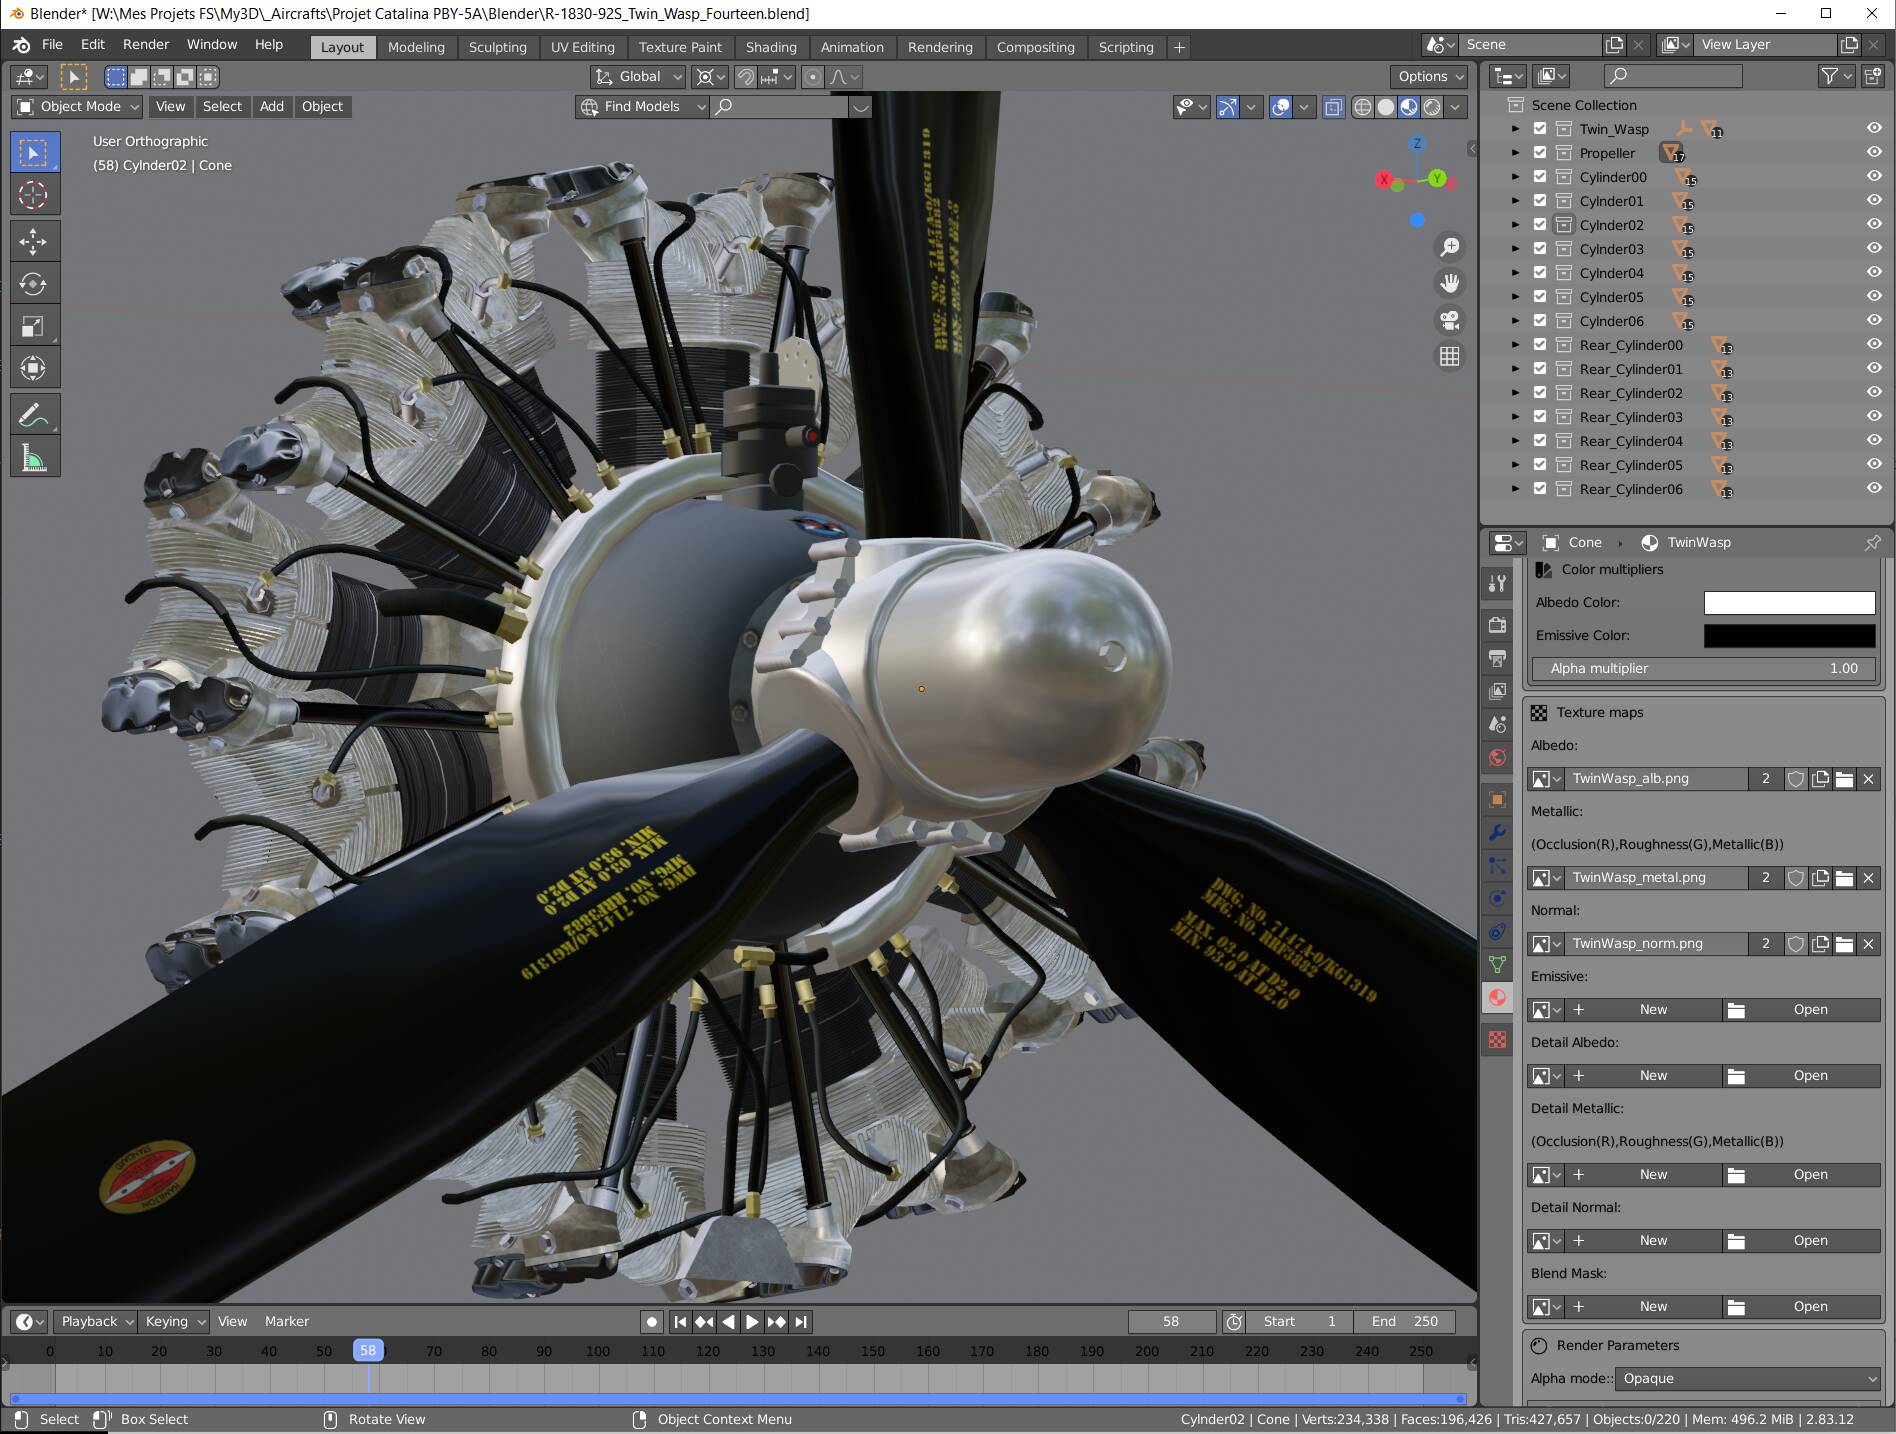Expand the Twin_Wasp collection tree

[1515, 129]
